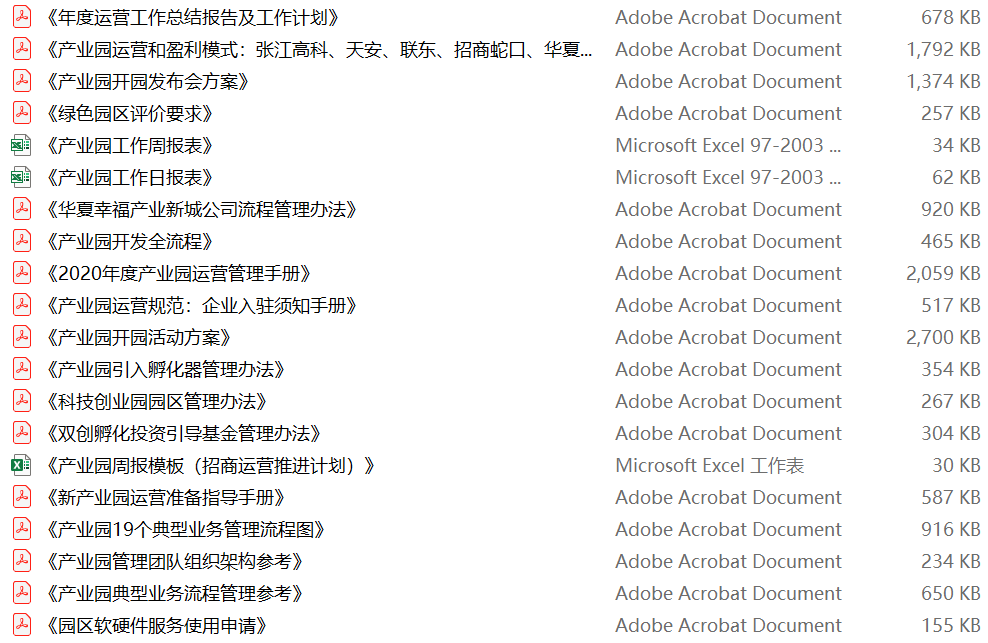Click the 678 KB size value
The height and width of the screenshot is (643, 988).
[x=950, y=18]
